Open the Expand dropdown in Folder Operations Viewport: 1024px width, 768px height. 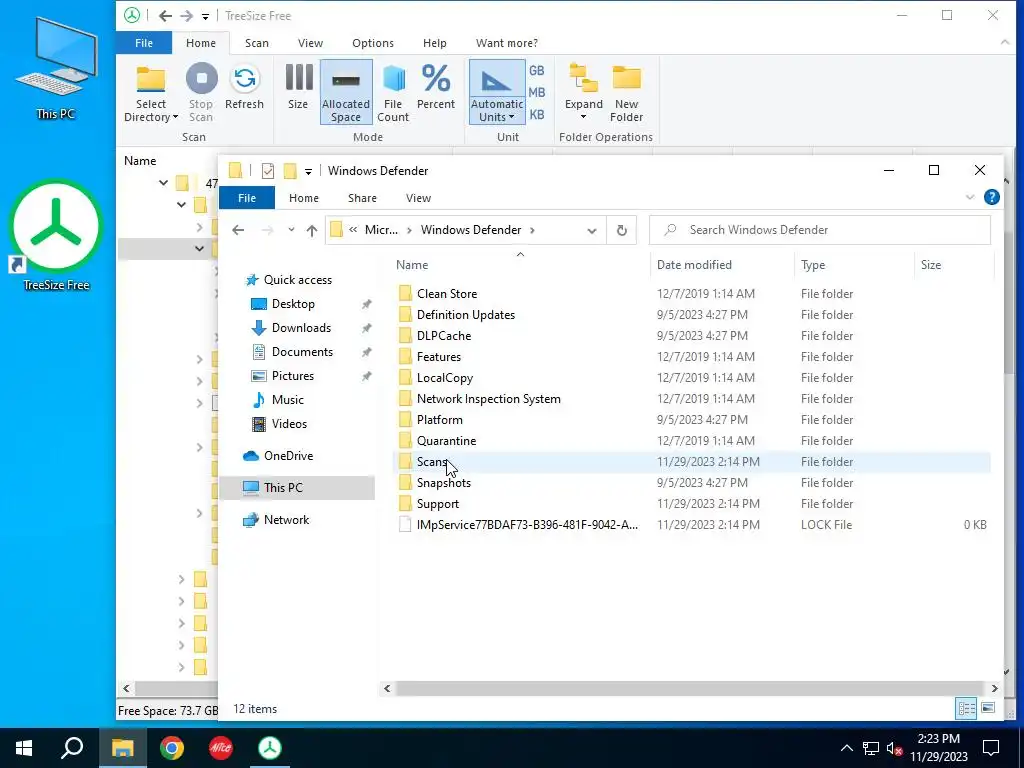pos(584,93)
